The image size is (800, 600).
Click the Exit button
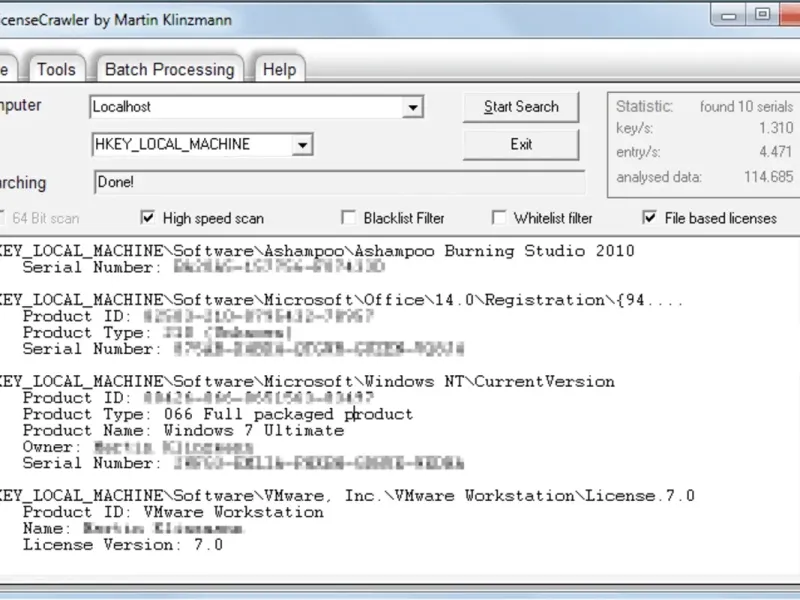[521, 144]
